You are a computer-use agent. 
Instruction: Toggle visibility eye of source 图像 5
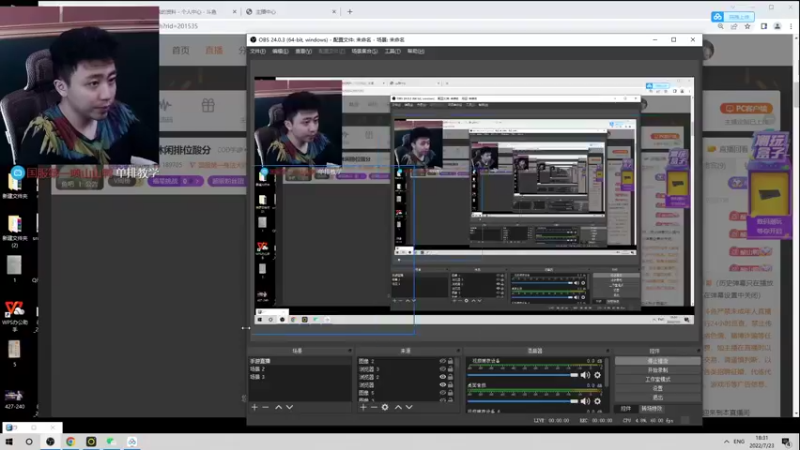coord(442,393)
